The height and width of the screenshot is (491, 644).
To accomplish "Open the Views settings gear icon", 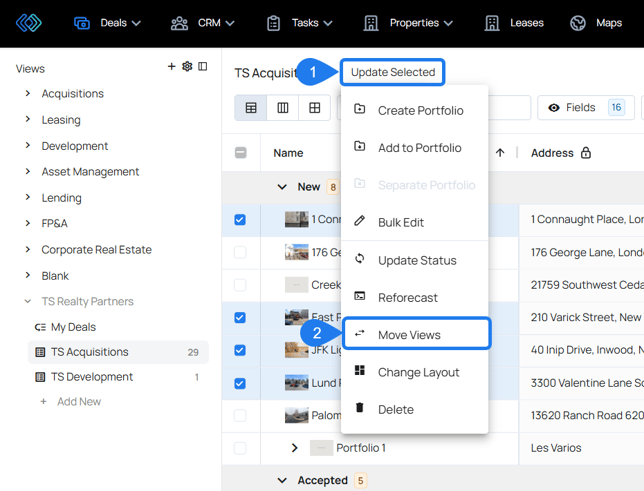I will 187,67.
